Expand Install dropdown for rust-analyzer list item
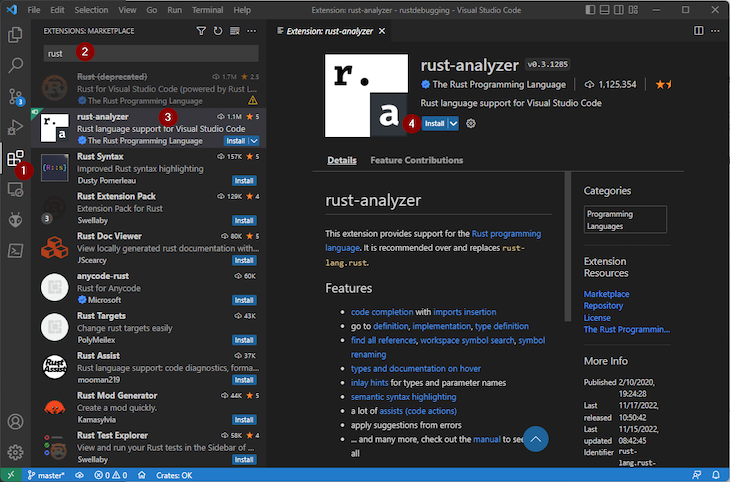This screenshot has height=482, width=730. coord(254,141)
